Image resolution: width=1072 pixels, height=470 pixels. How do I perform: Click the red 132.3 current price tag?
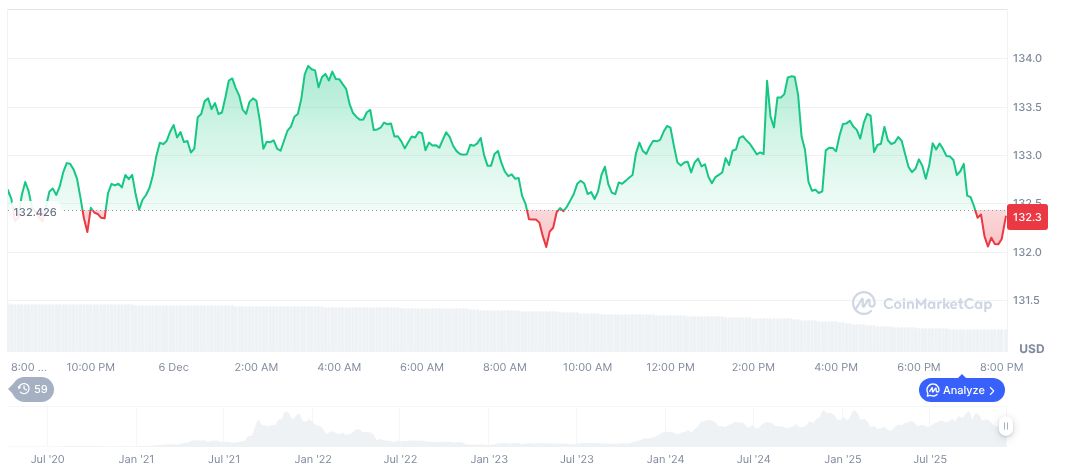click(1027, 217)
